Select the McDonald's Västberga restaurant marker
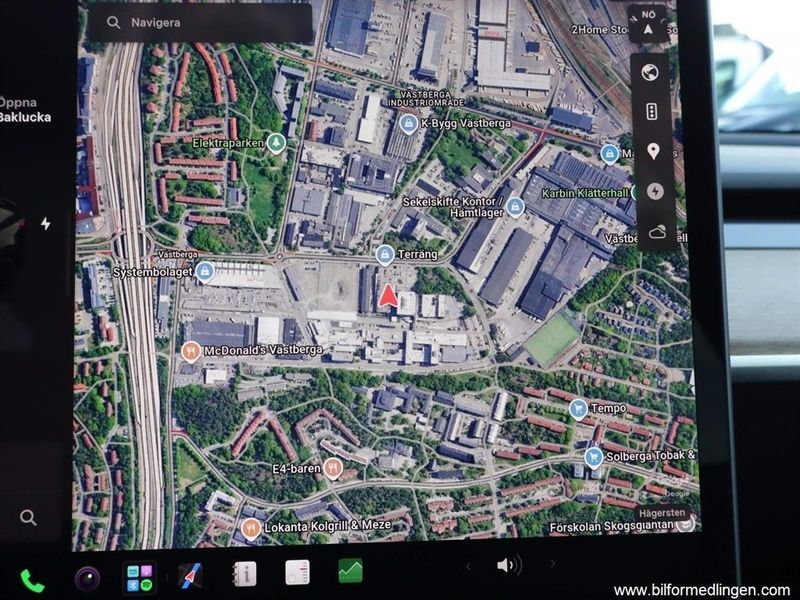The image size is (800, 600). coord(190,351)
